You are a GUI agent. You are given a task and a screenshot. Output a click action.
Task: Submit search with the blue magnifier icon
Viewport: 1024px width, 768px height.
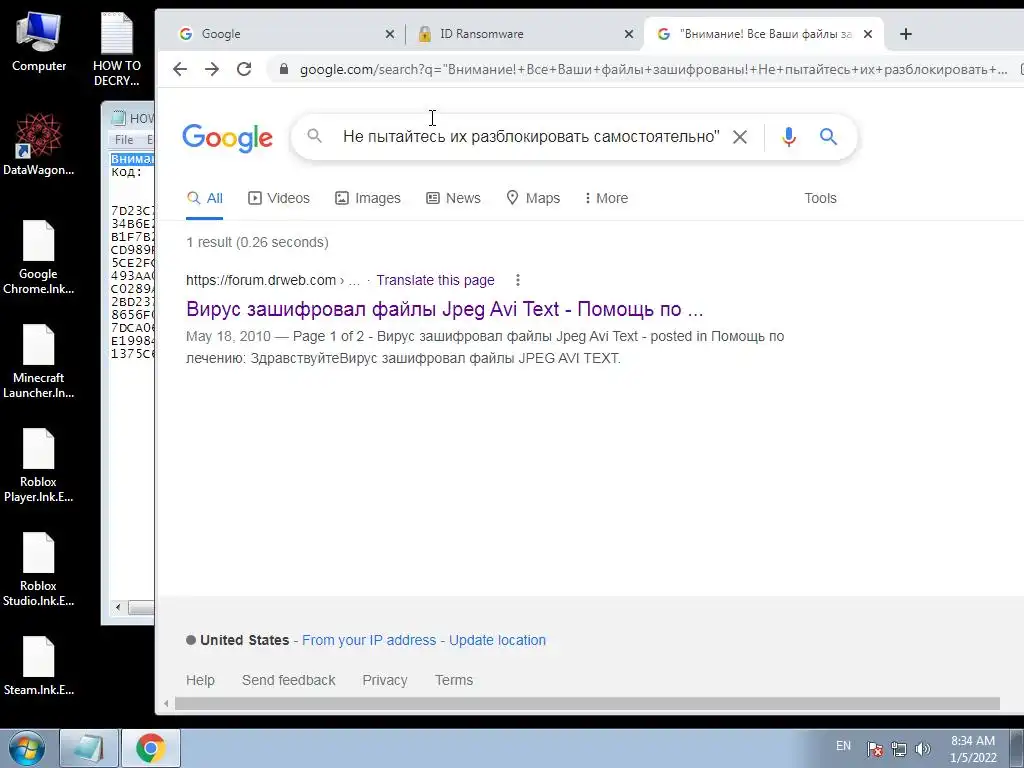click(828, 136)
